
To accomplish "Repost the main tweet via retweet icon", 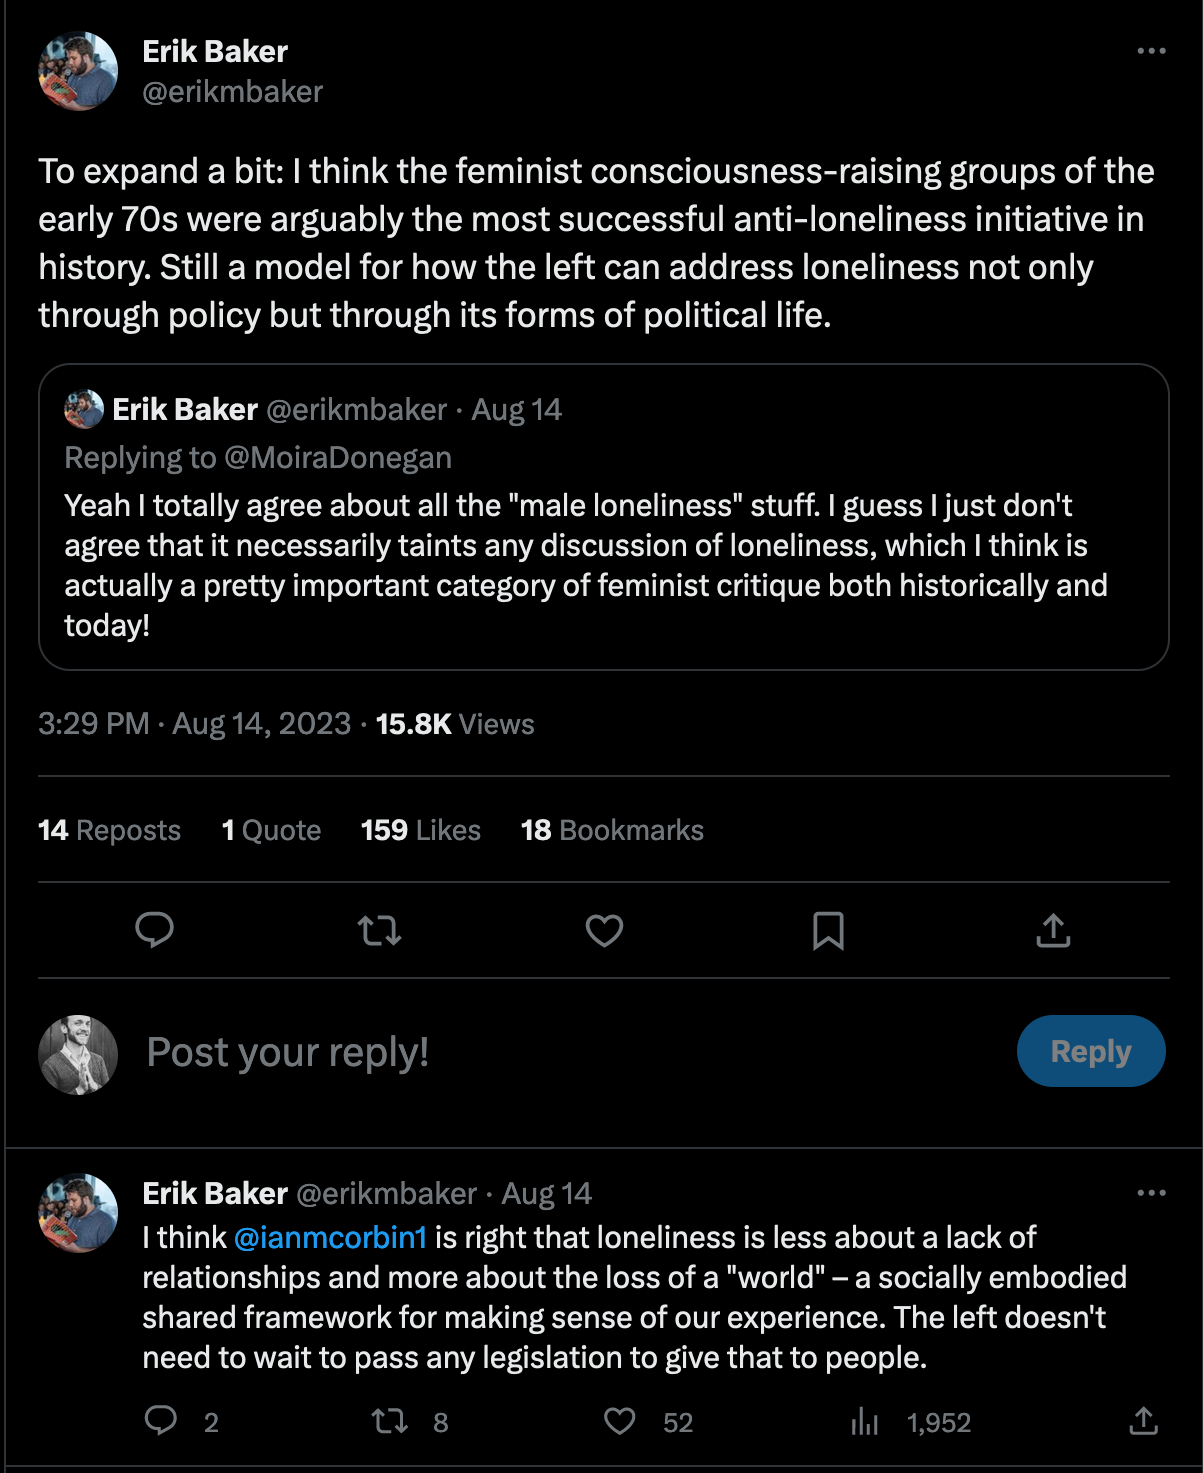I will [379, 931].
